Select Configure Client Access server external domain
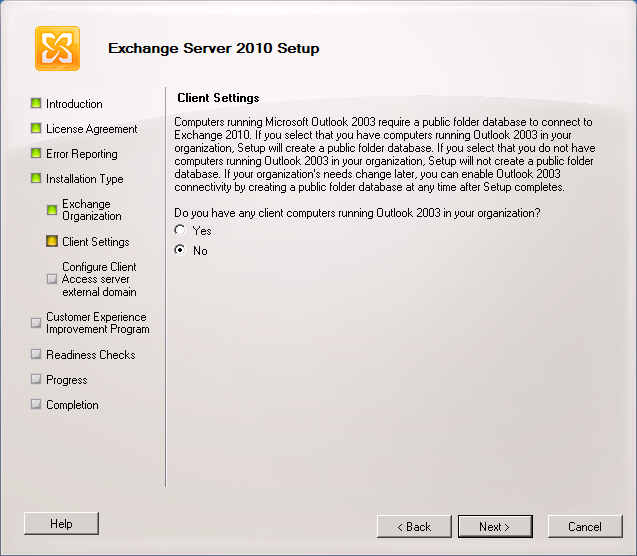This screenshot has width=637, height=556. point(99,279)
